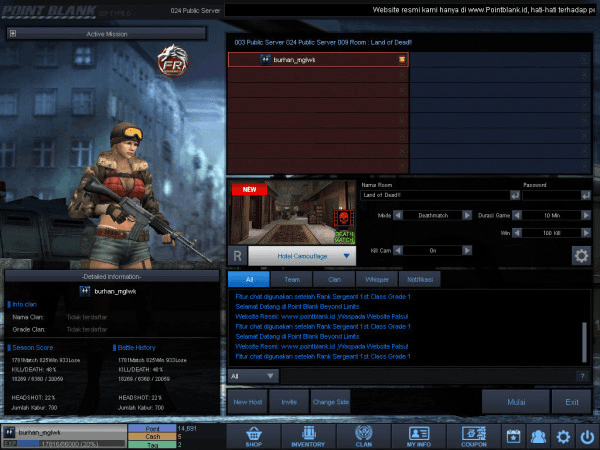This screenshot has width=600, height=450.
Task: Select next Mode with right arrow
Action: click(x=467, y=215)
